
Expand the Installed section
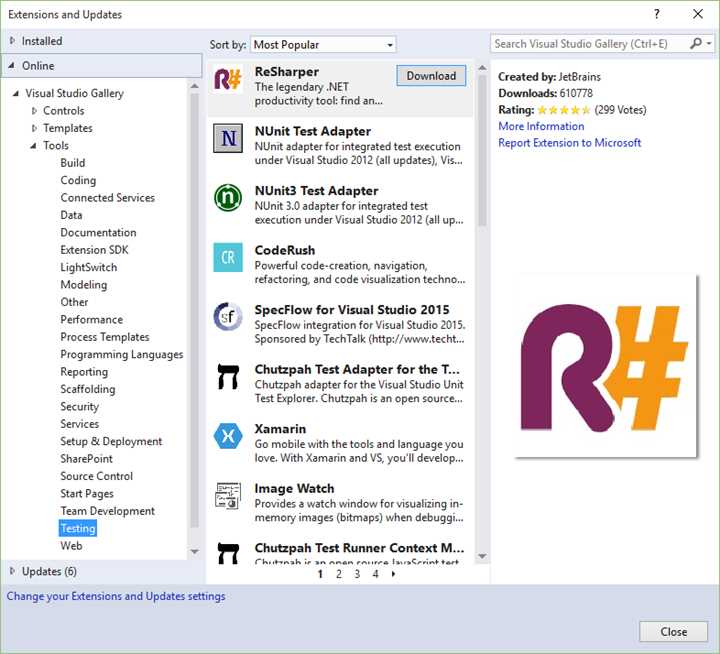pos(12,41)
